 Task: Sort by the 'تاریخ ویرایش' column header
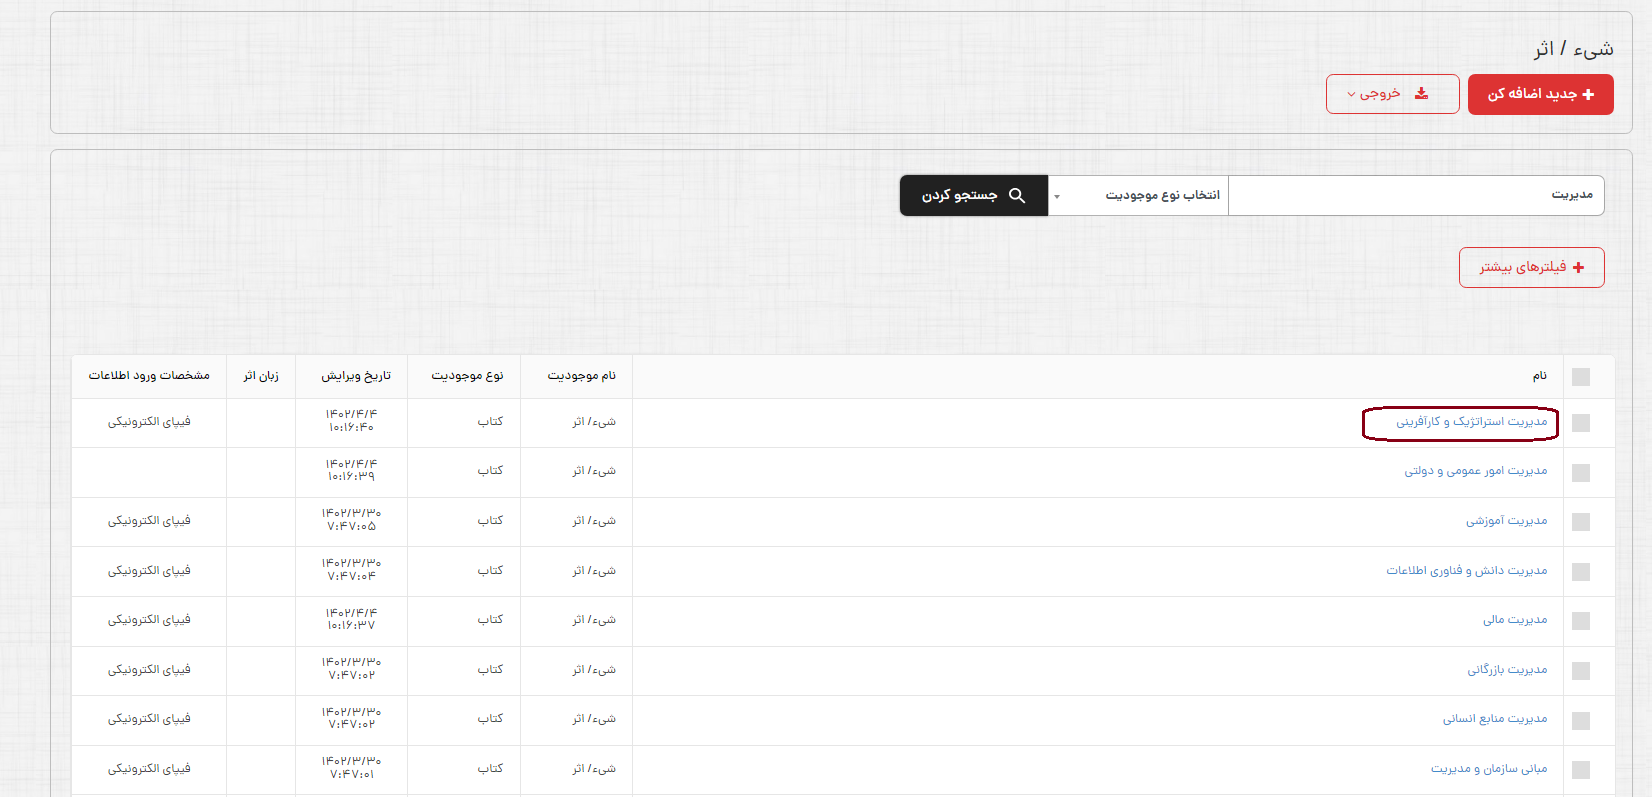tap(356, 376)
